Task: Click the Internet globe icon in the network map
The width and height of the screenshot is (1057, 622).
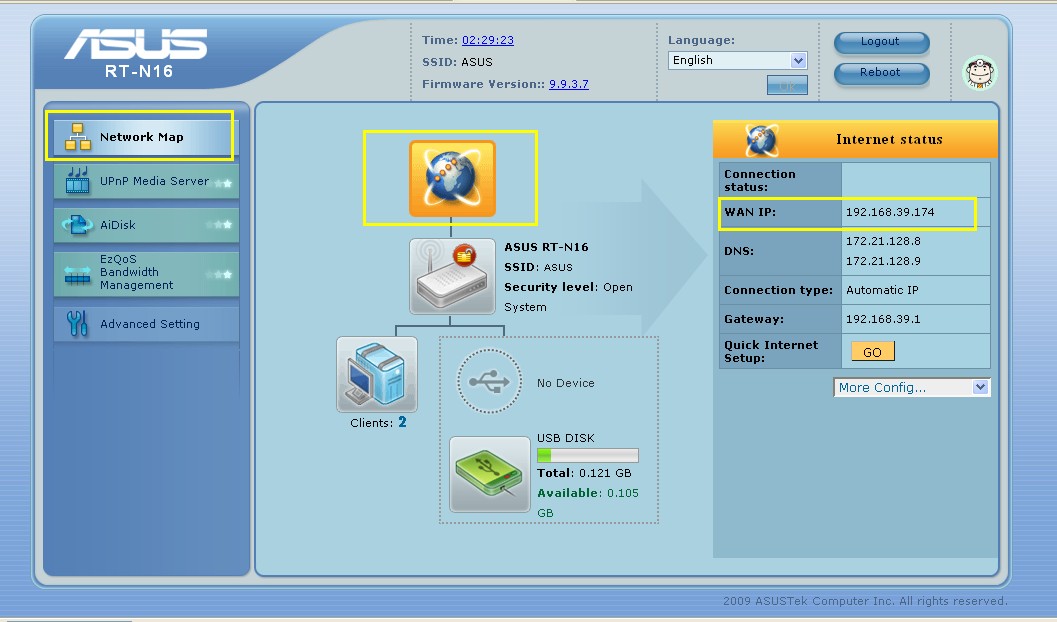Action: (452, 179)
